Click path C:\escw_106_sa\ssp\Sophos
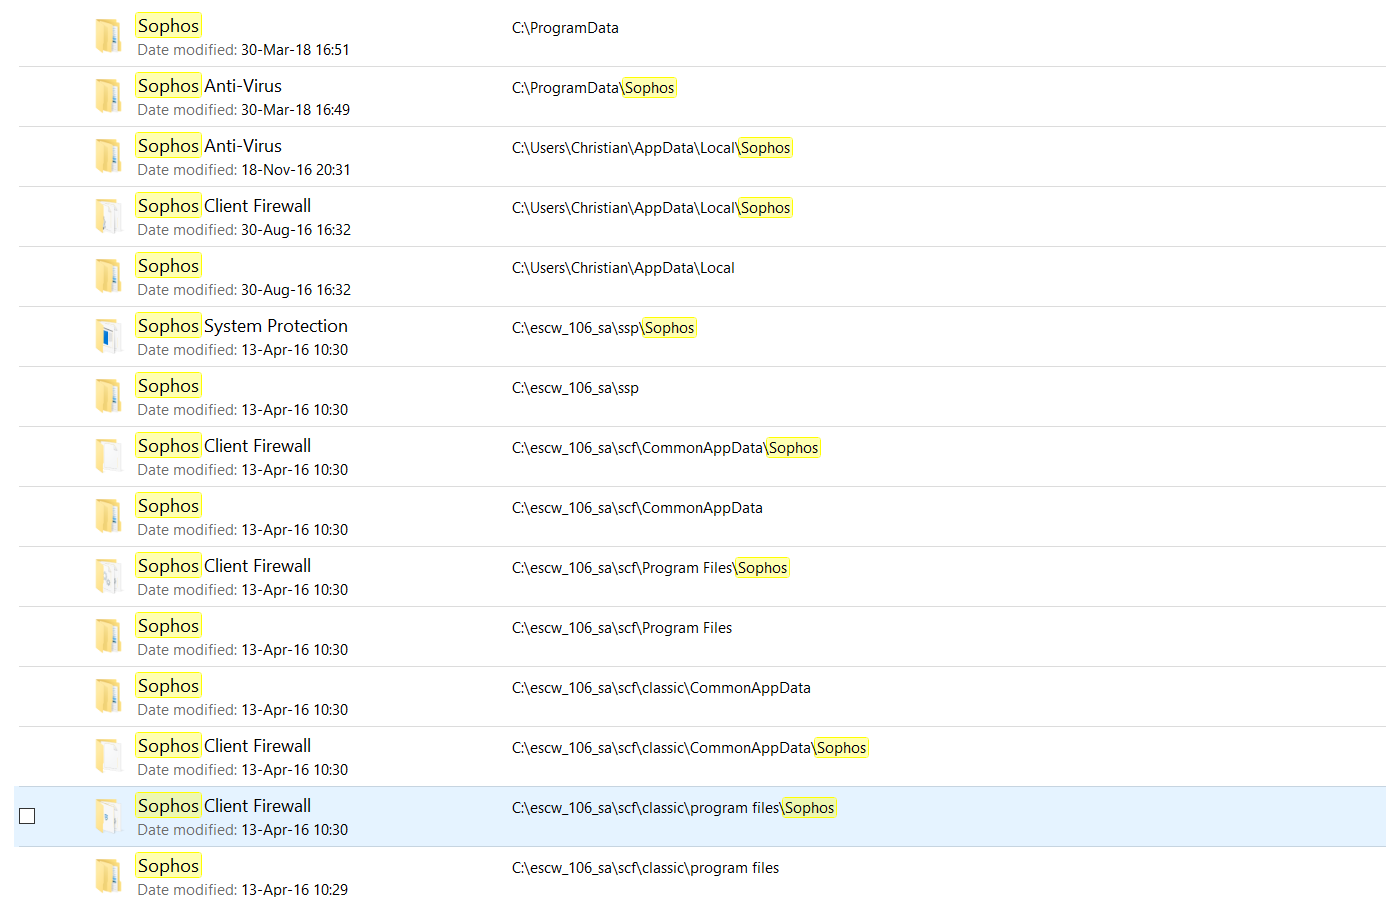Viewport: 1386px width, 903px height. pyautogui.click(x=604, y=328)
